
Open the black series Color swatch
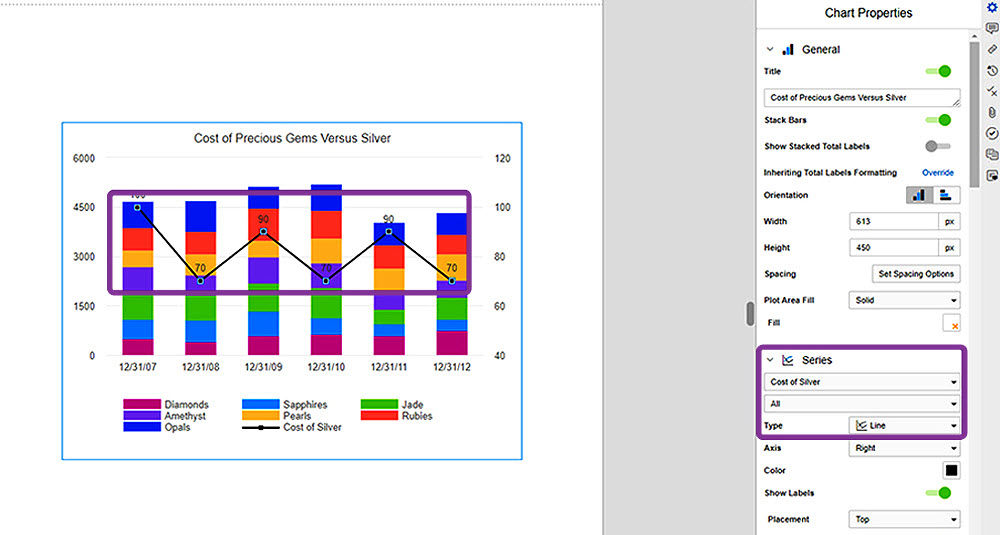coord(951,471)
